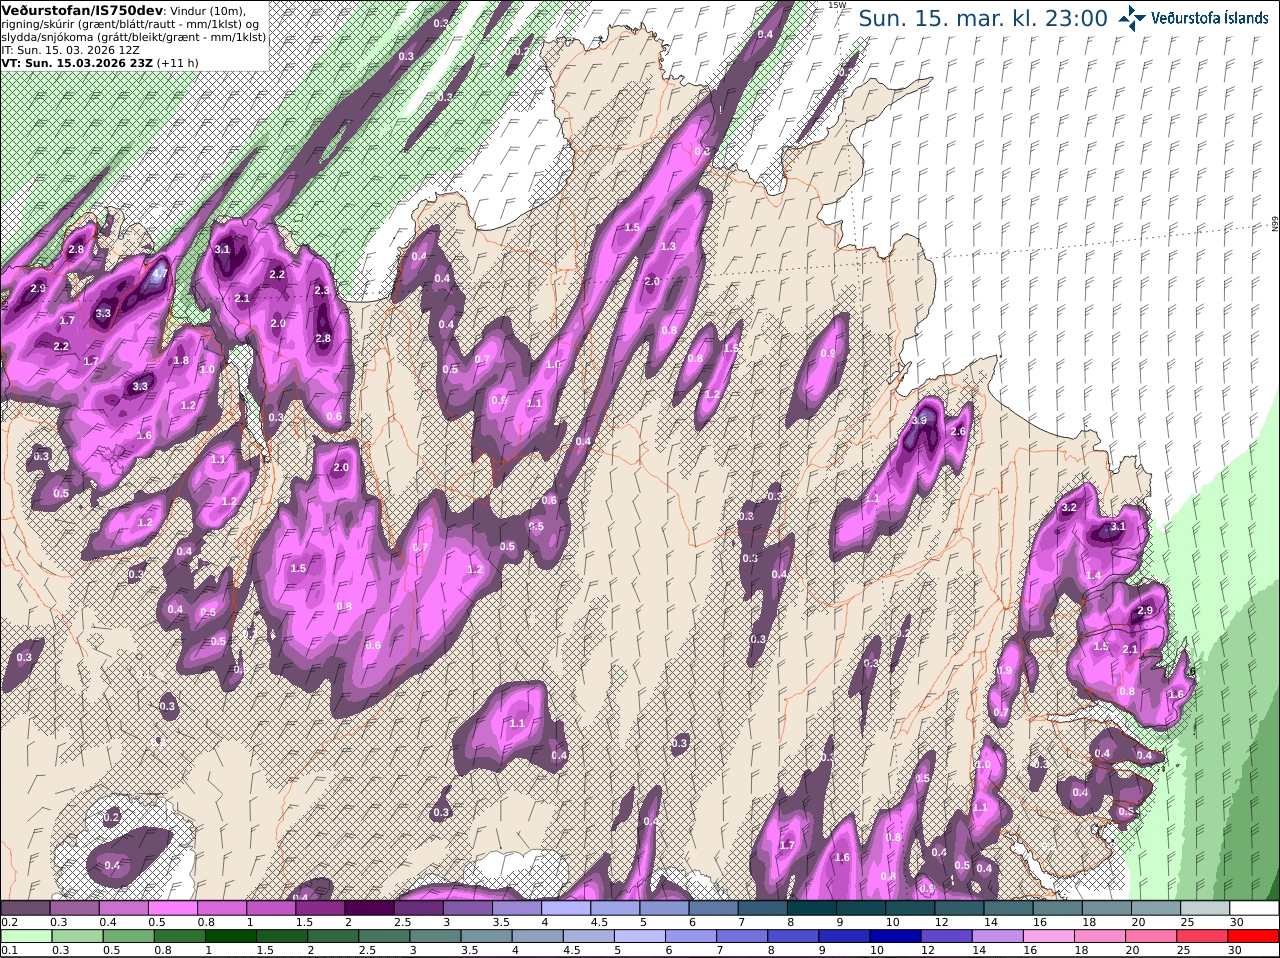This screenshot has height=958, width=1280.
Task: Click the 15W longitude label at top
Action: pos(836,5)
